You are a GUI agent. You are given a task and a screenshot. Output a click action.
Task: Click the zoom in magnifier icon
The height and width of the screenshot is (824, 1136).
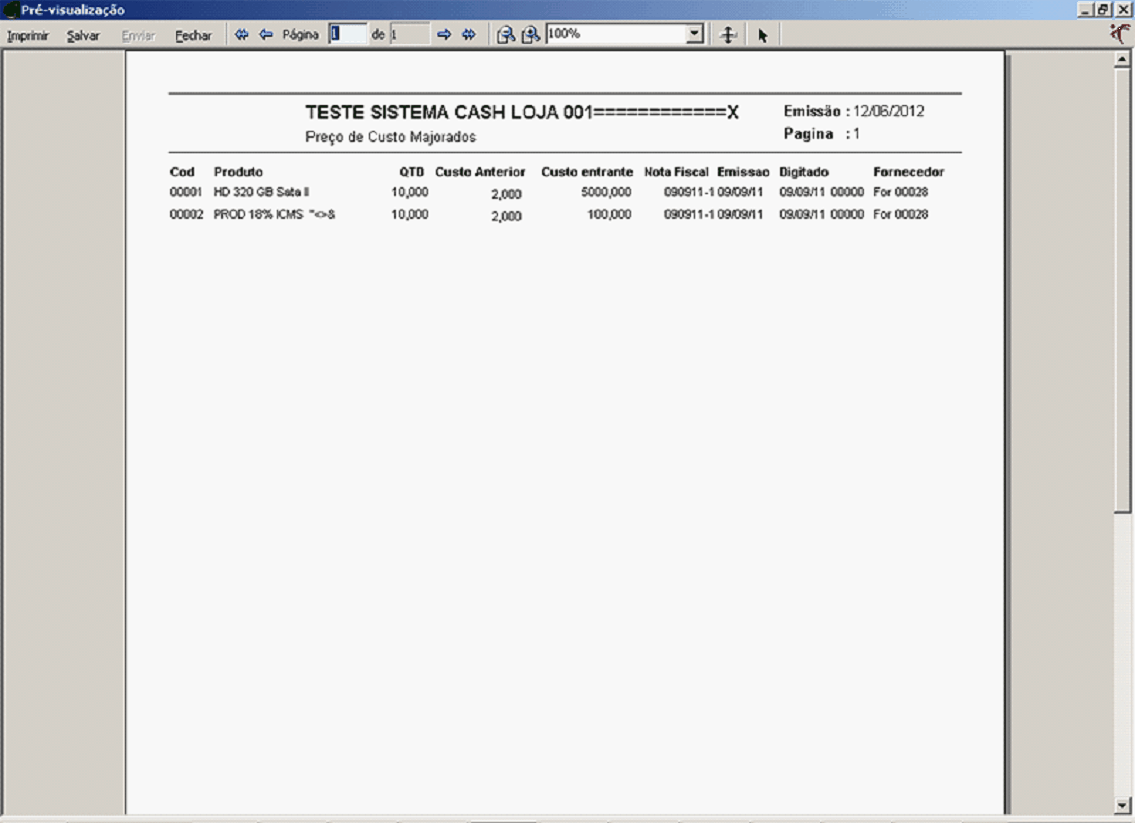click(531, 35)
